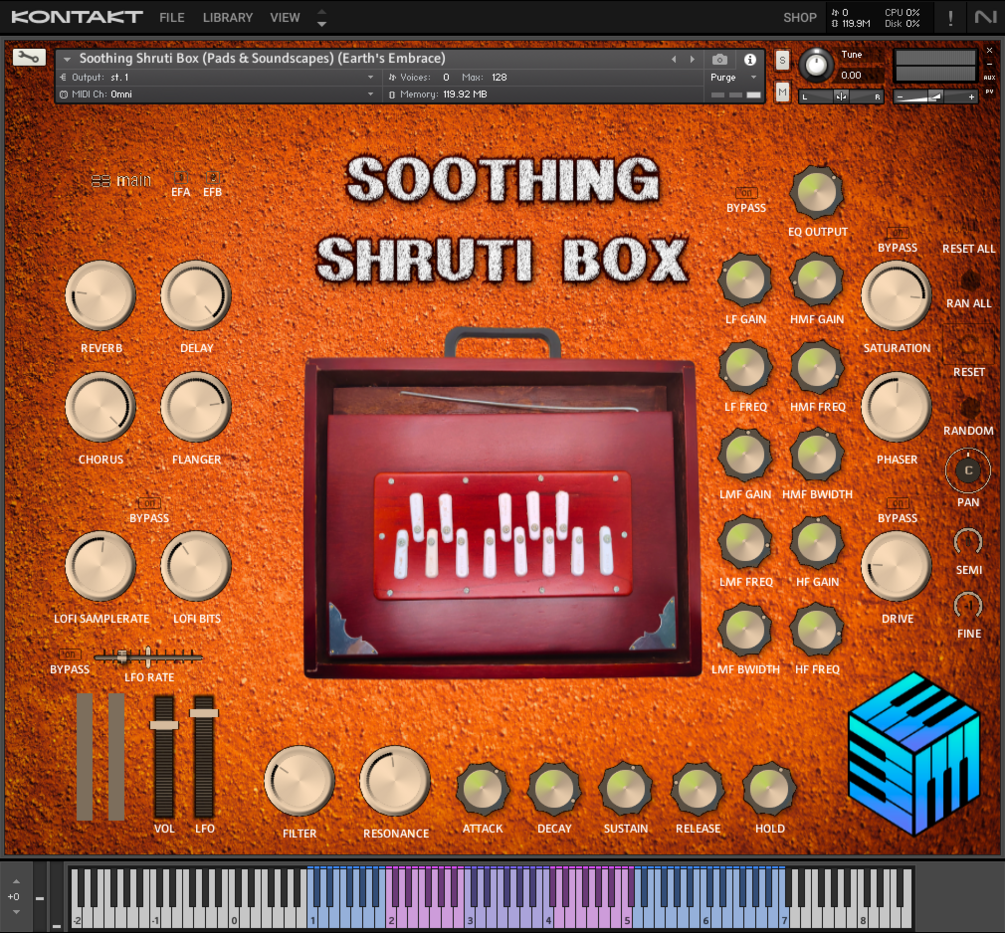Click the Tune knob

tap(816, 65)
